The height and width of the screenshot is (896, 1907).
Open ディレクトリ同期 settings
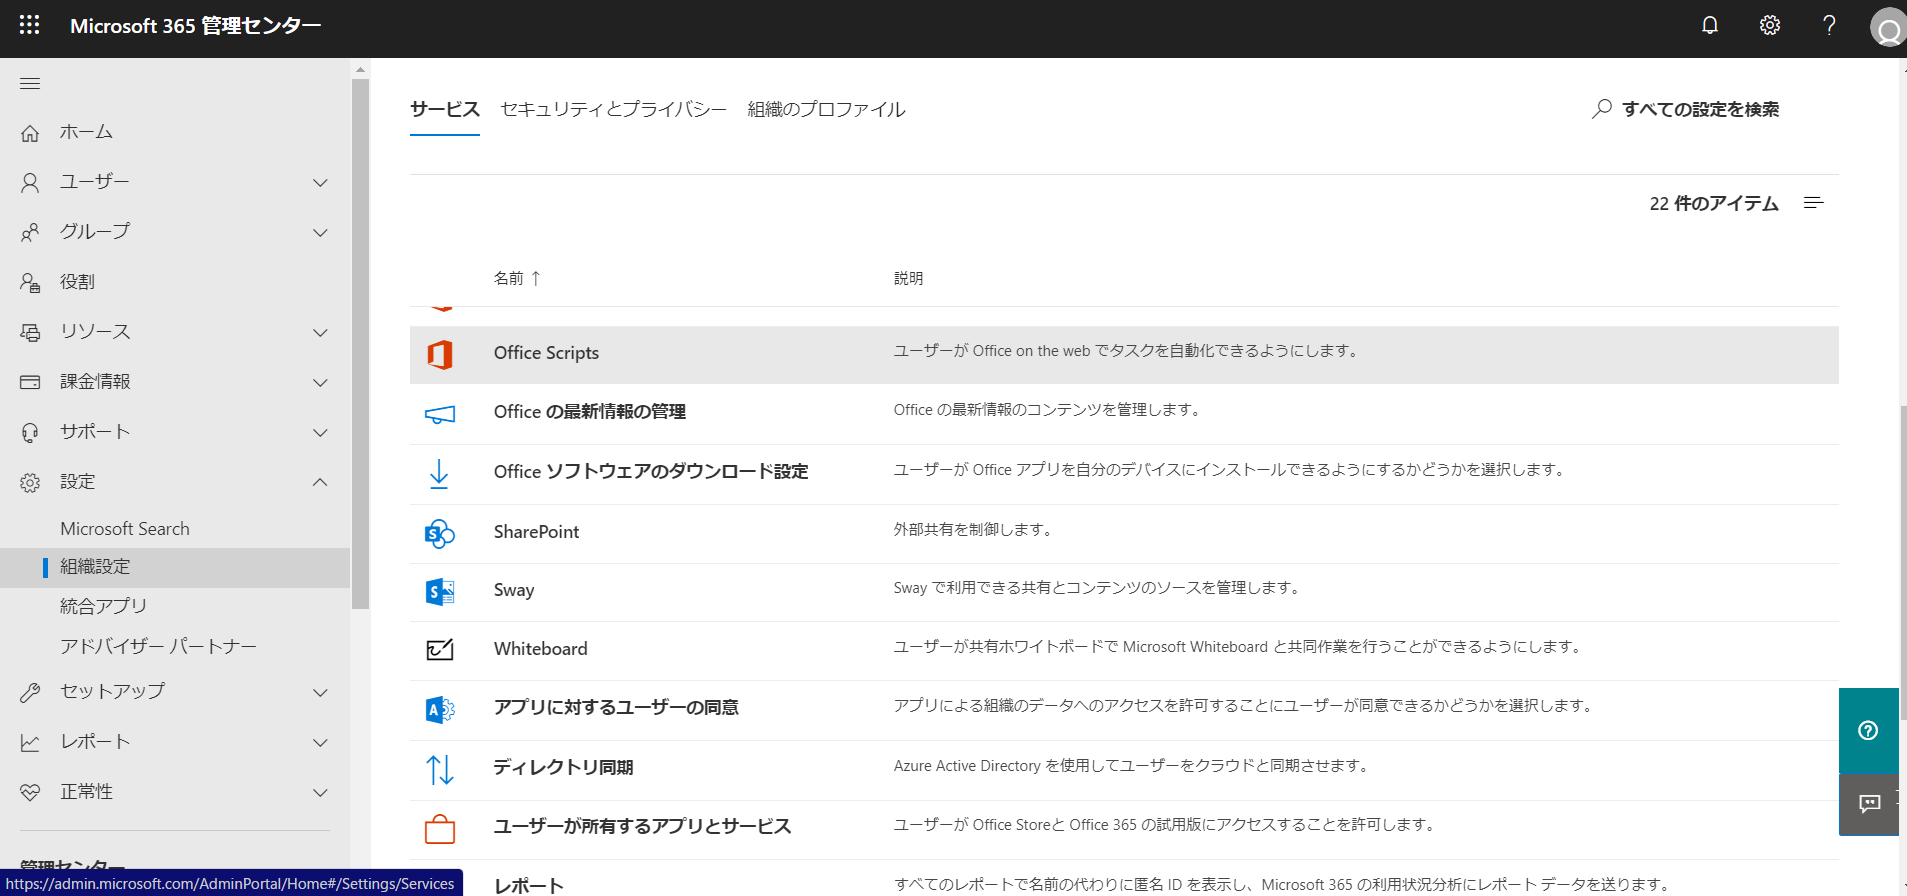[x=564, y=767]
